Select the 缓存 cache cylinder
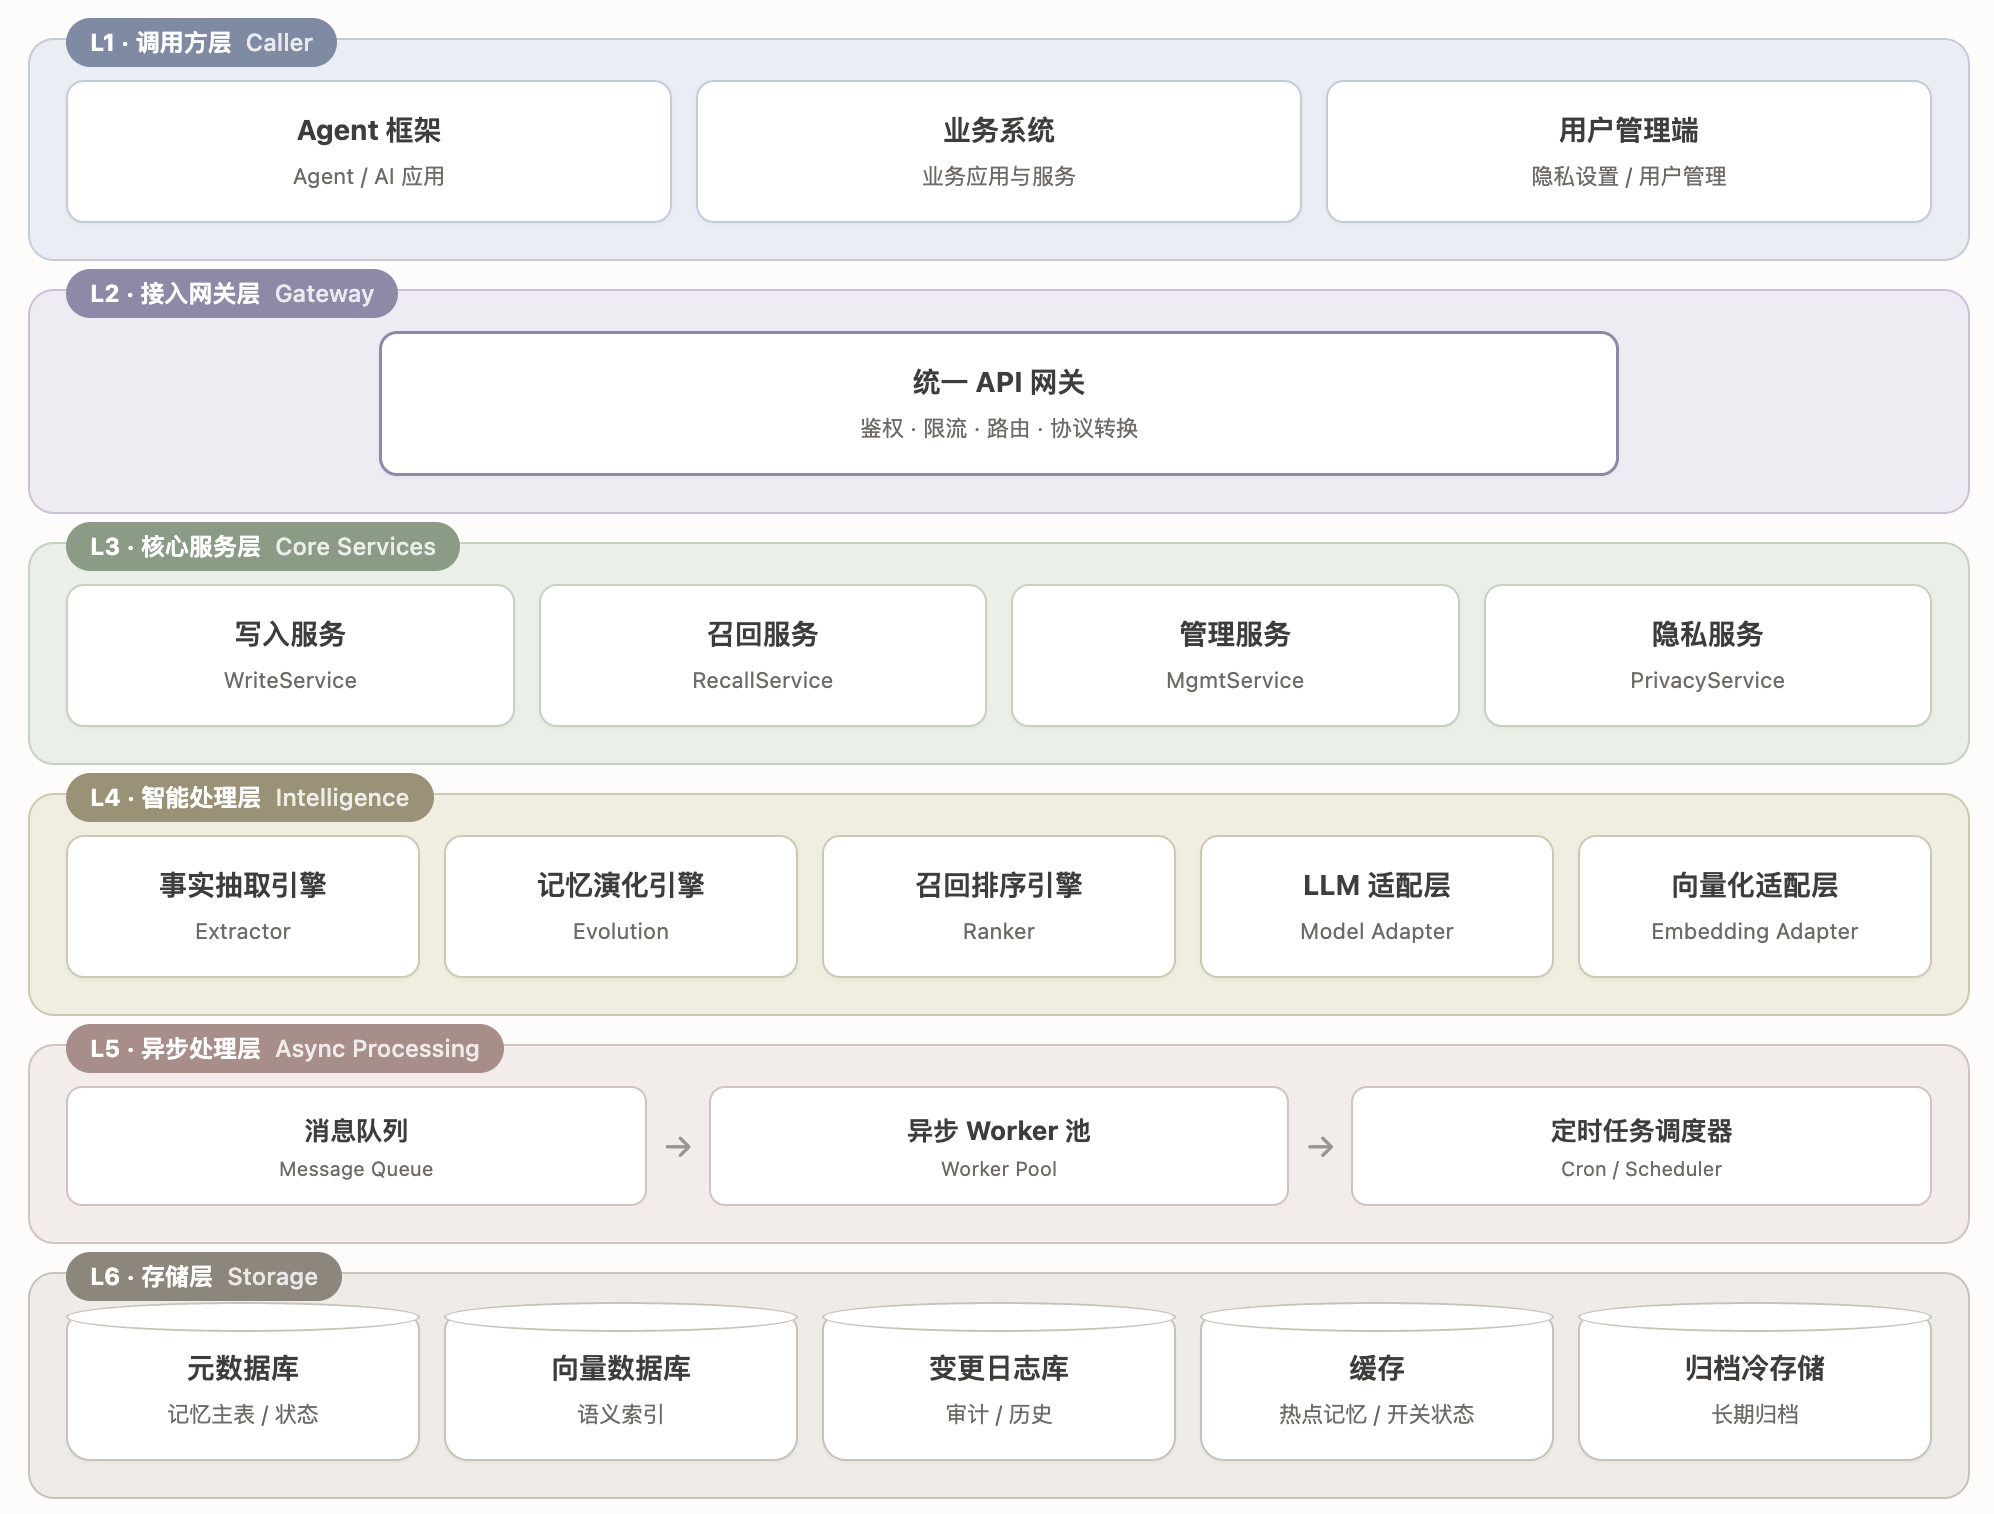1994x1514 pixels. pyautogui.click(x=1377, y=1383)
